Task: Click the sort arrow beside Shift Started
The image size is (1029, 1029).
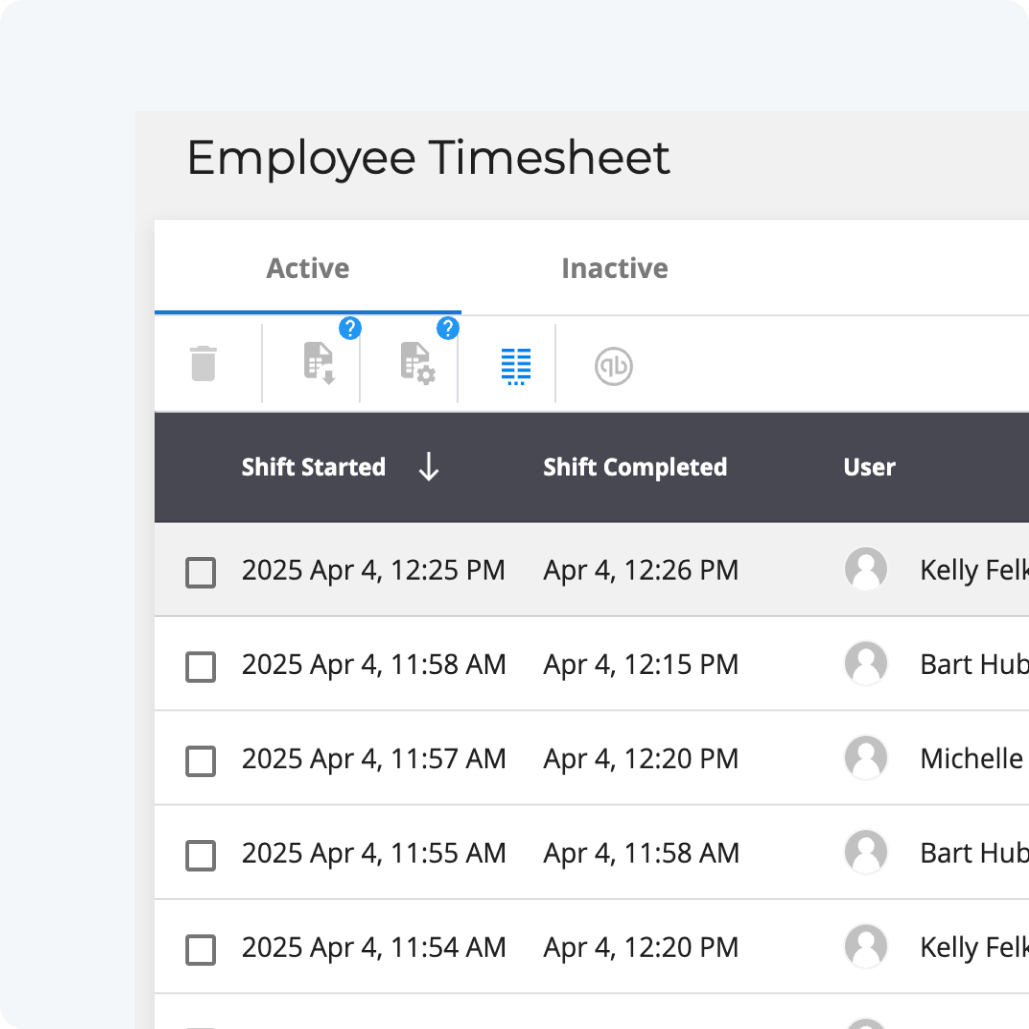Action: tap(429, 467)
